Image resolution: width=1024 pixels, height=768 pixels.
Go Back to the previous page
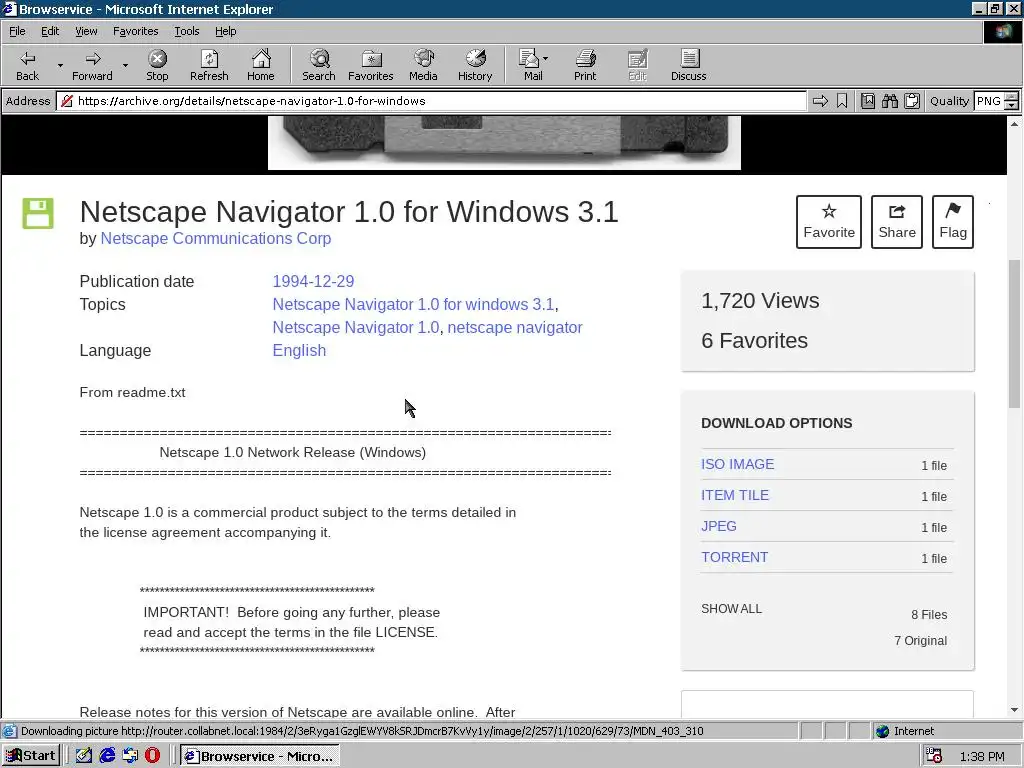click(27, 65)
